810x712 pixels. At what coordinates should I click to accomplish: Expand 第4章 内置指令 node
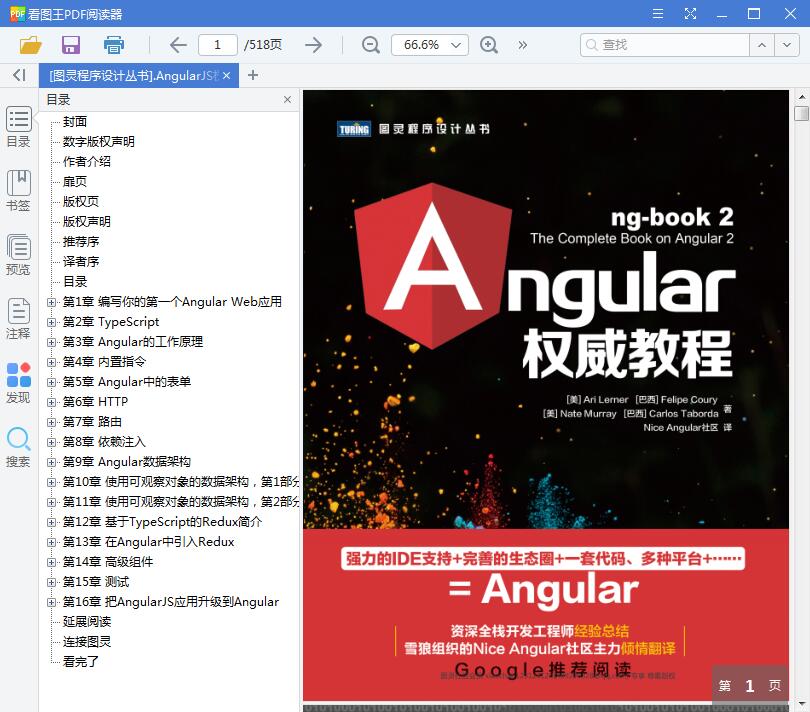coord(51,362)
